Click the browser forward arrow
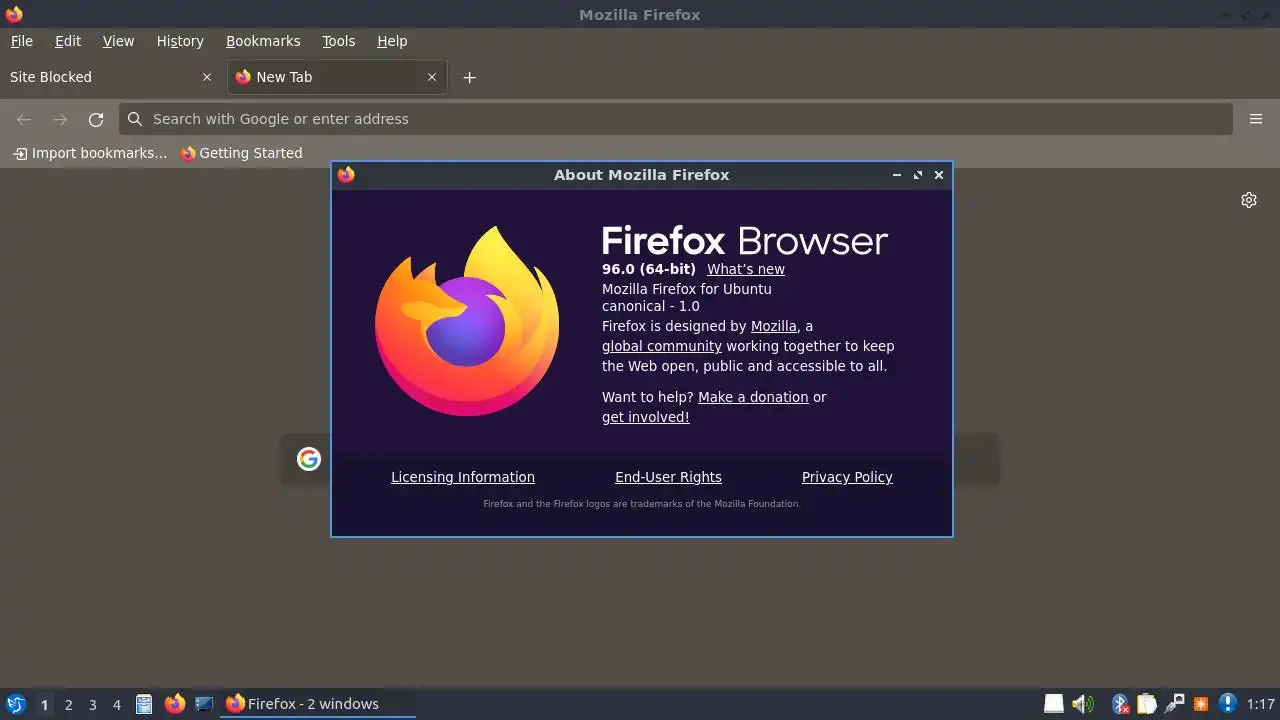The height and width of the screenshot is (720, 1280). pos(60,119)
